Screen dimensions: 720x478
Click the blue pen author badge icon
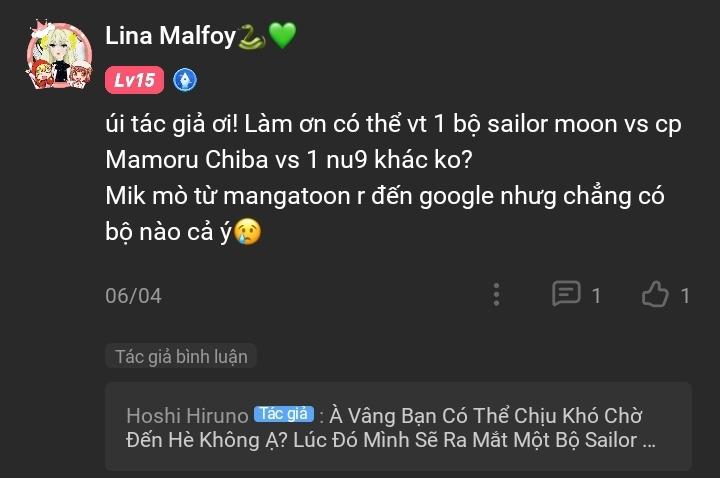click(x=185, y=80)
